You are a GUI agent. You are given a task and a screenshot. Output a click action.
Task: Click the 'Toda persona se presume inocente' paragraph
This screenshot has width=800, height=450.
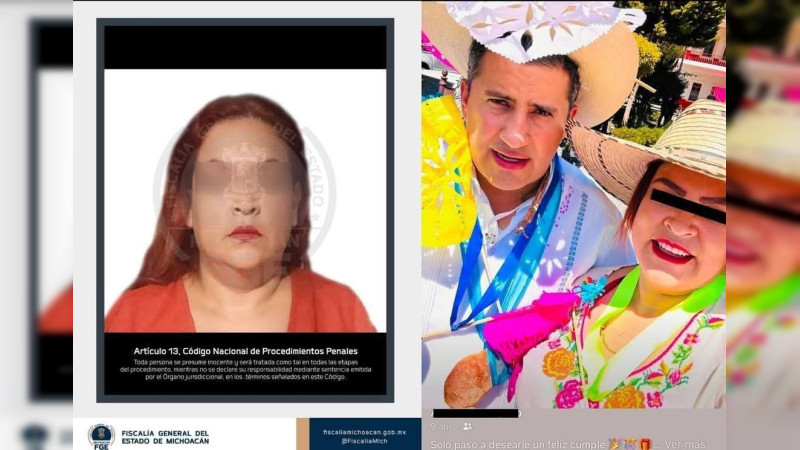245,369
